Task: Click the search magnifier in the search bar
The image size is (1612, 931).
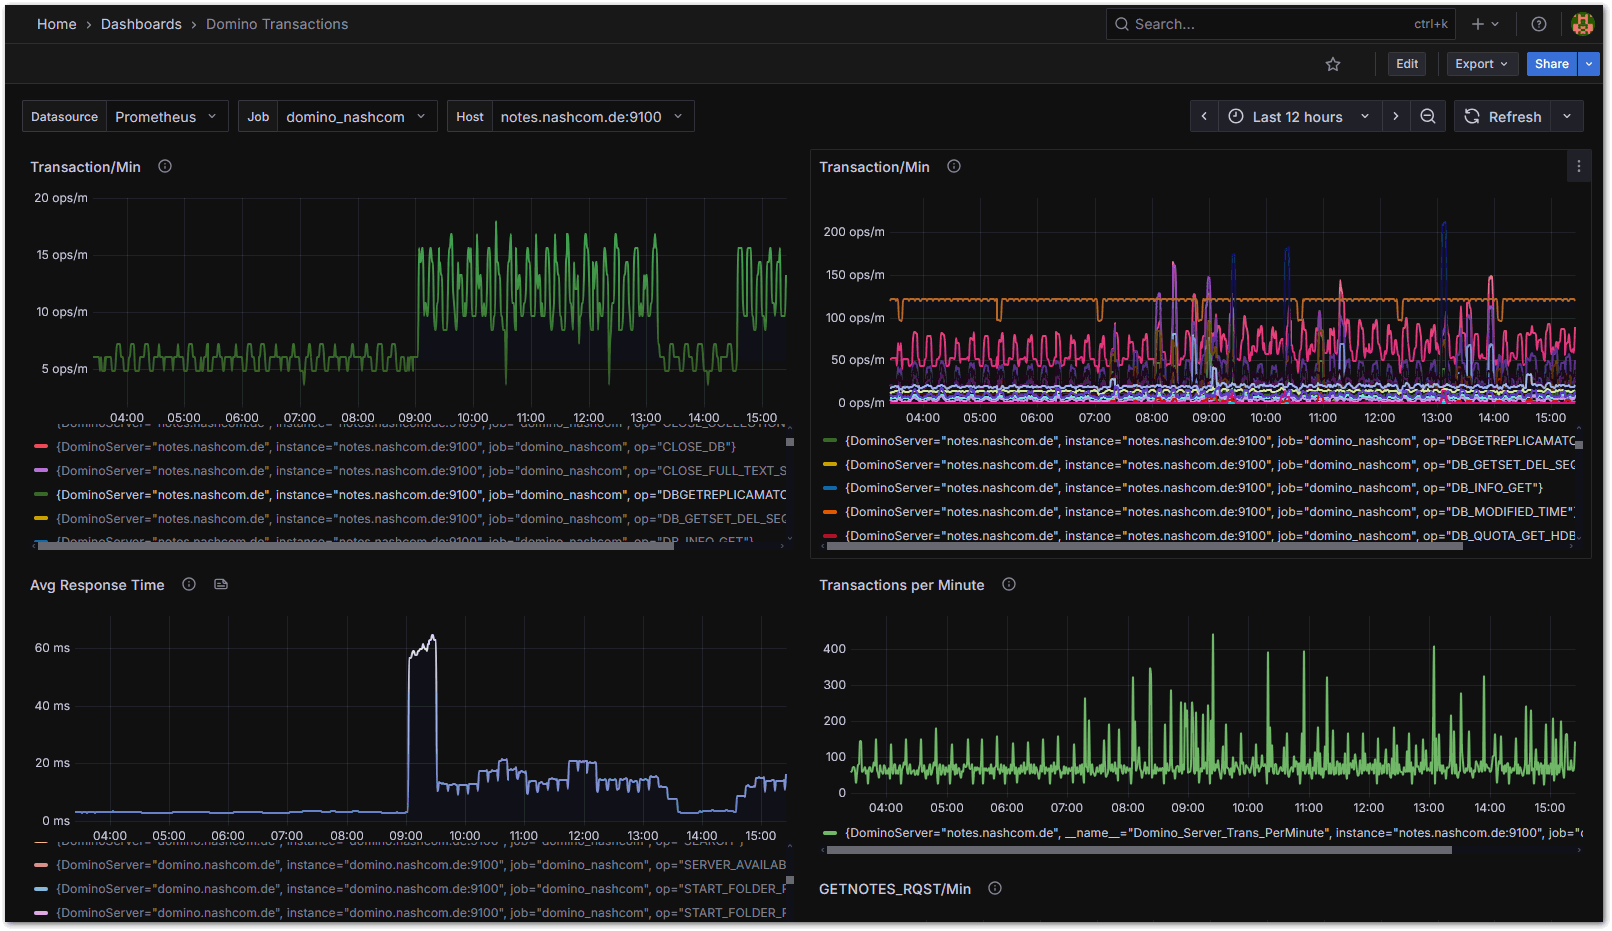Action: coord(1121,23)
